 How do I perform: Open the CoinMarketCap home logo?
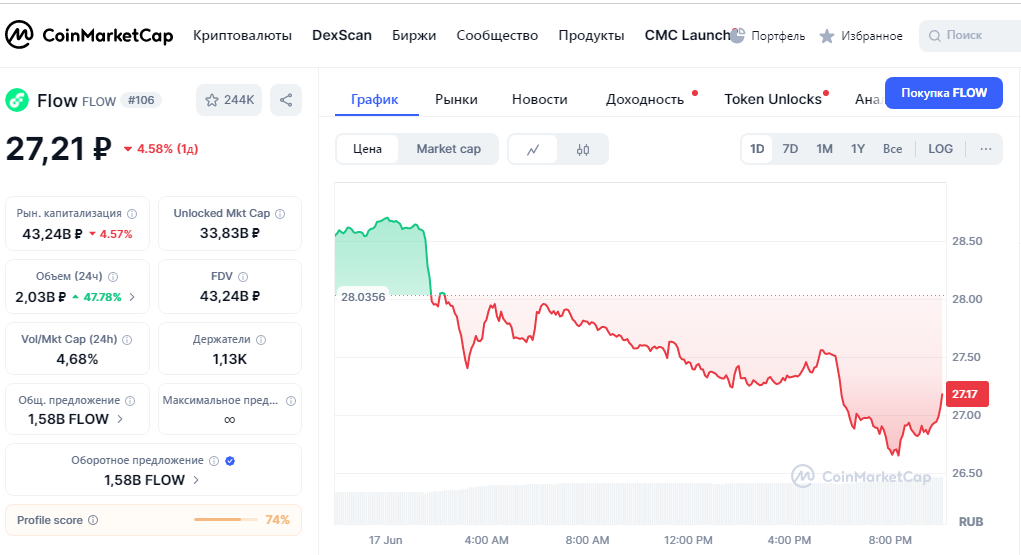click(89, 35)
